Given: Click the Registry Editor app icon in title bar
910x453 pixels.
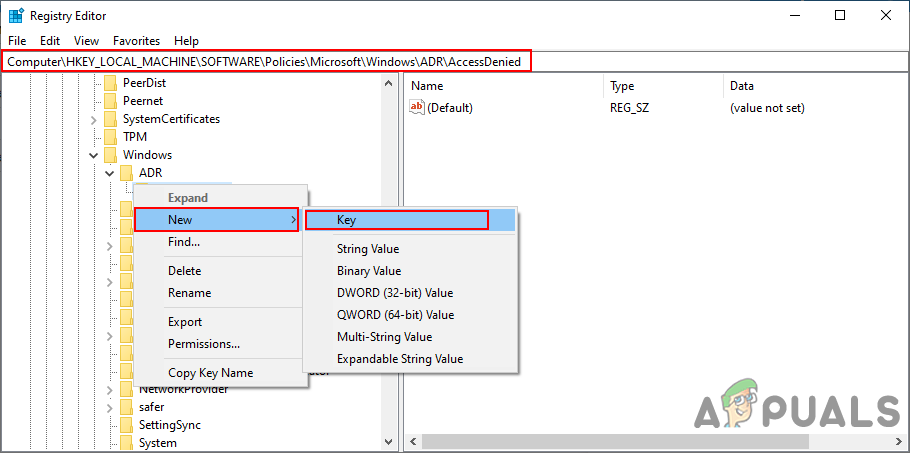Looking at the screenshot, I should tap(16, 16).
